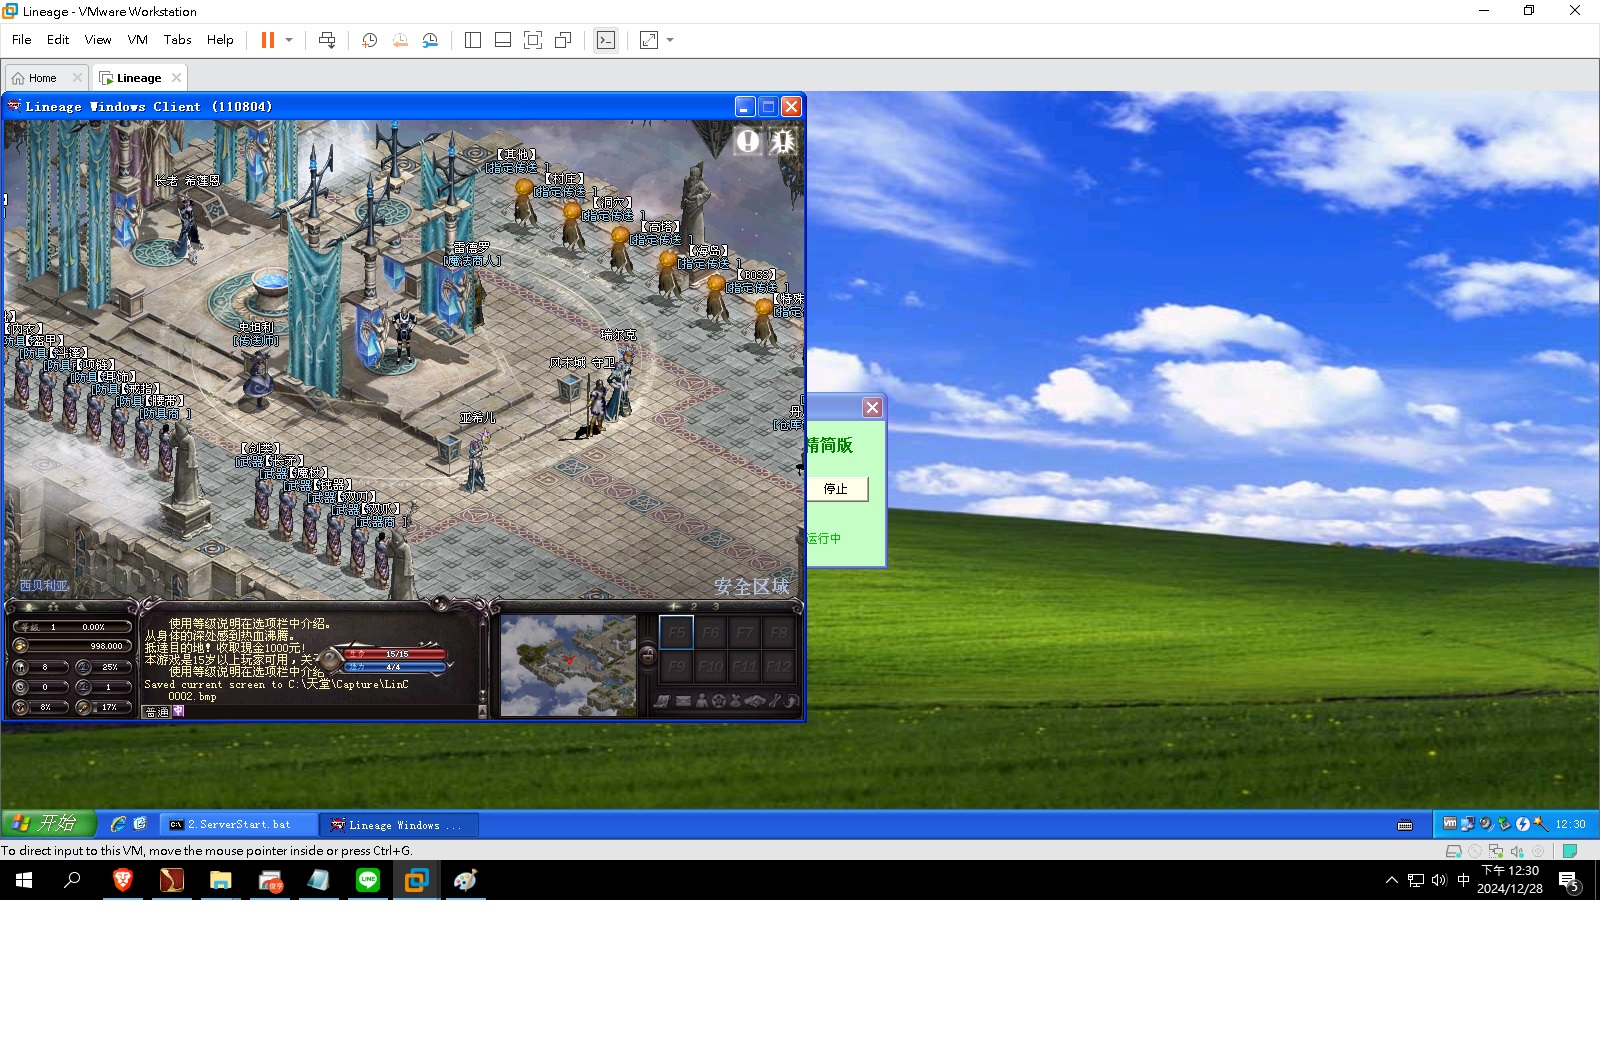Viewport: 1600px width, 1056px height.
Task: Click the purple 中 input icon in chat
Action: (178, 712)
